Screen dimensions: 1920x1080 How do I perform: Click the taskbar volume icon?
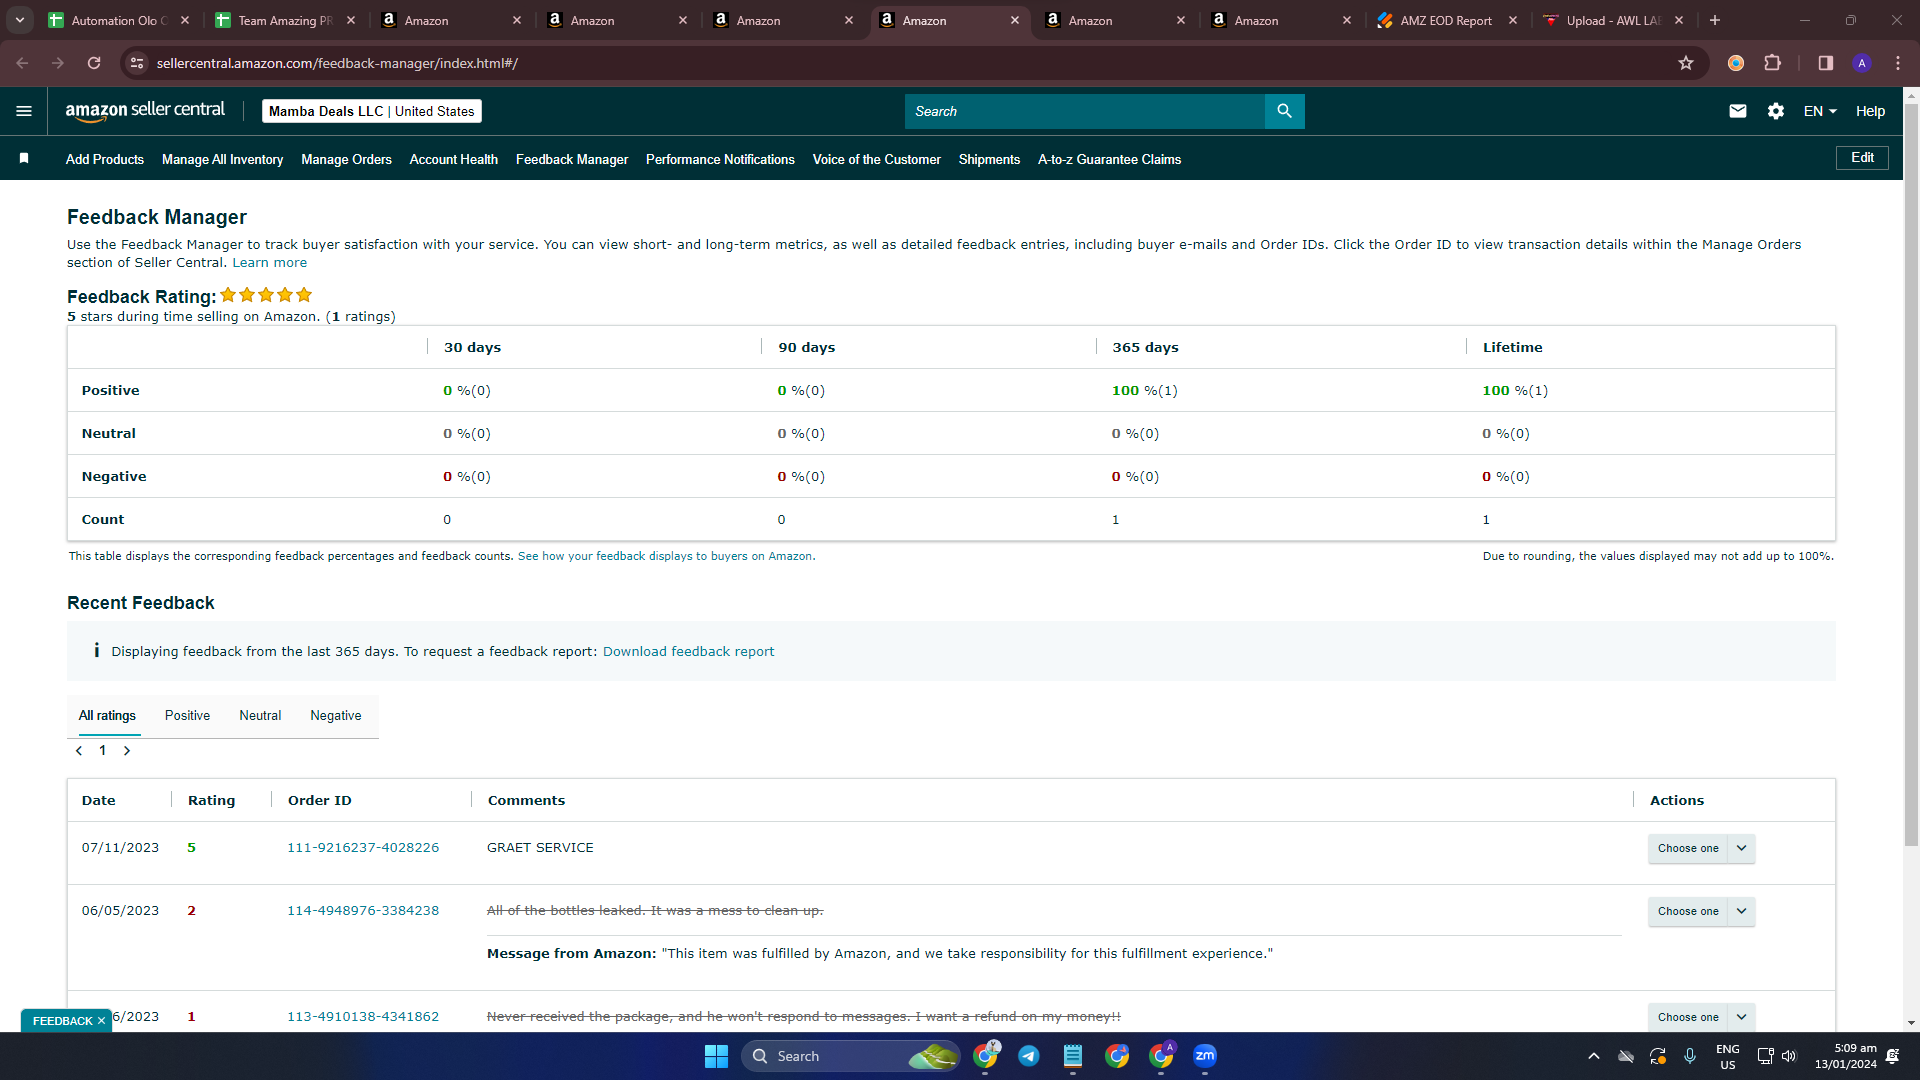(x=1789, y=1056)
